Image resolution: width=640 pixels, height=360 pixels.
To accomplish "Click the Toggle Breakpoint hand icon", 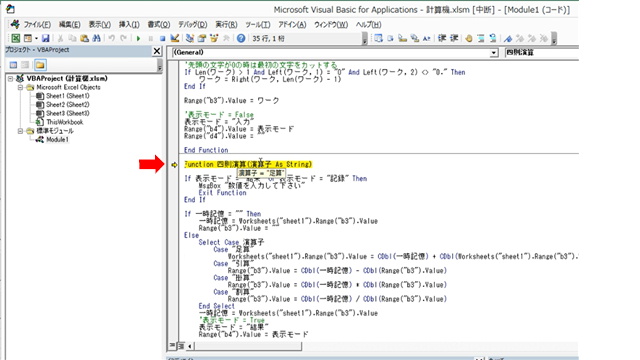I will tap(469, 38).
